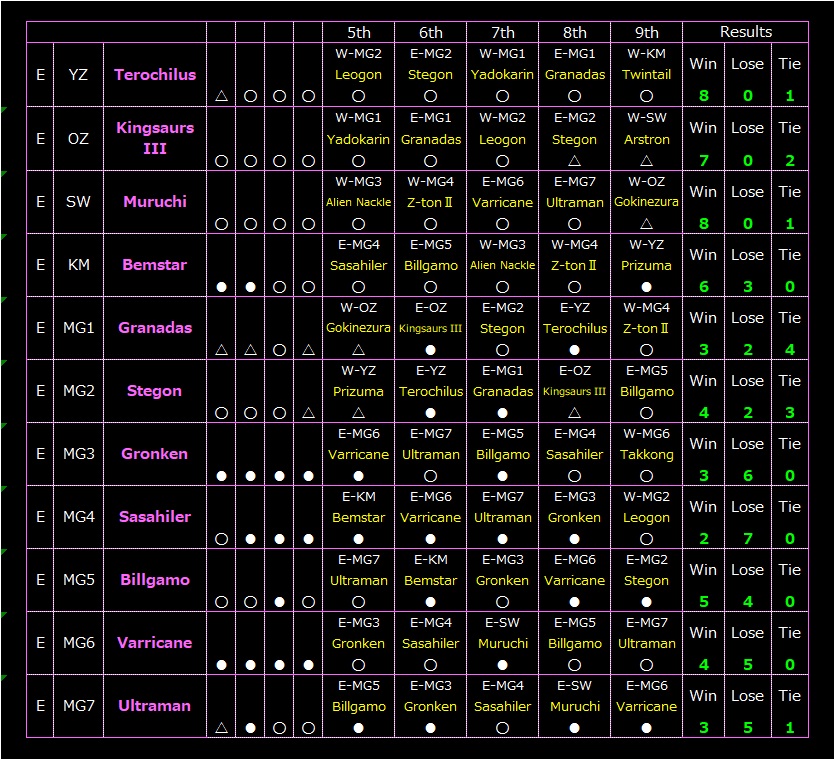This screenshot has height=759, width=834.
Task: Click the pink Stegon team name
Action: (x=155, y=391)
